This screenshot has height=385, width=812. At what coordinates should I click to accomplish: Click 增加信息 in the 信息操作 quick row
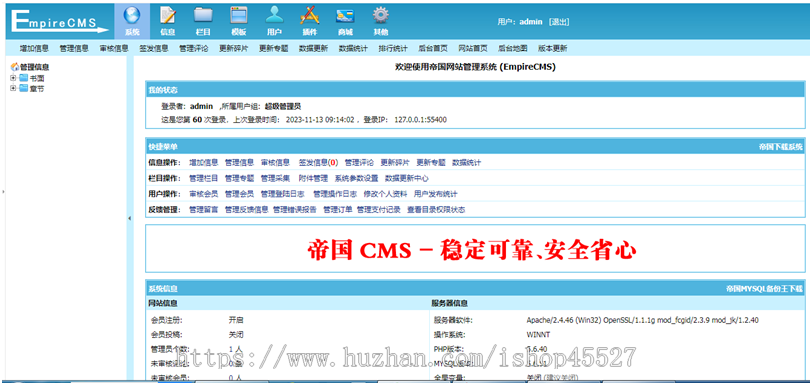(204, 163)
